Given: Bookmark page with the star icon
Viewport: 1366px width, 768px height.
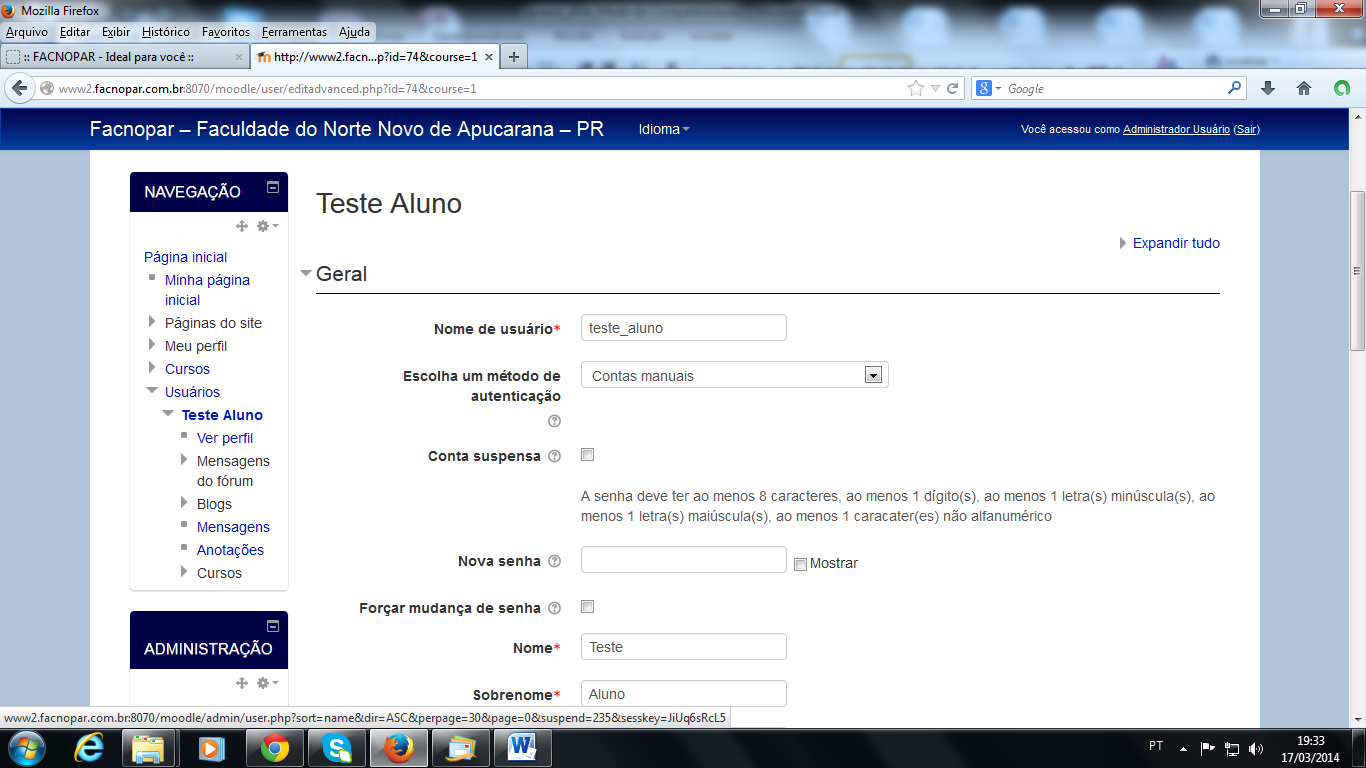Looking at the screenshot, I should tap(916, 88).
